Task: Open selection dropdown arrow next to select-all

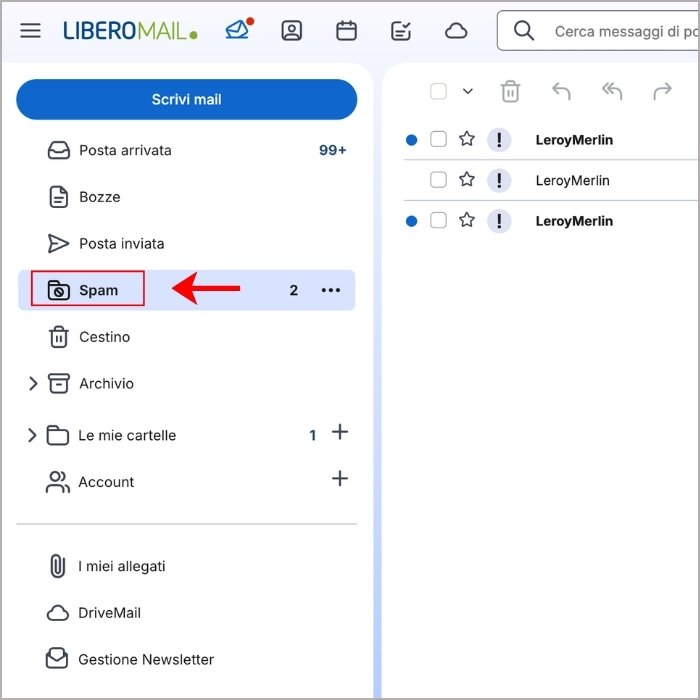Action: coord(467,92)
